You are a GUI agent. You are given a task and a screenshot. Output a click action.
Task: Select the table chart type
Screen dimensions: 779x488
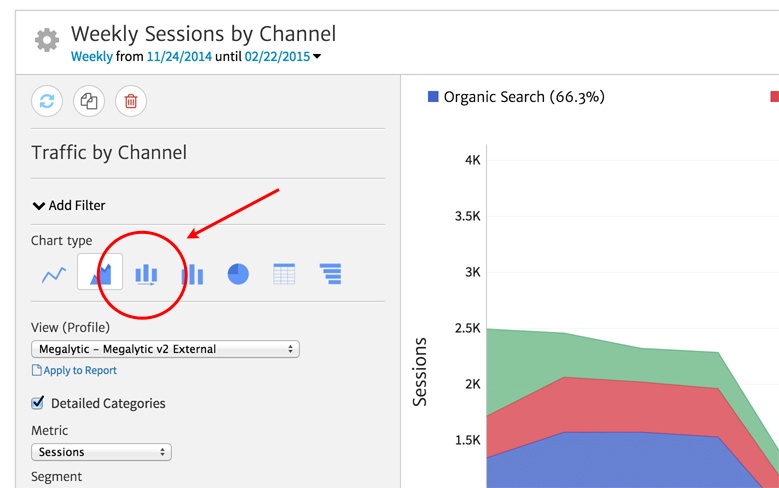(284, 274)
